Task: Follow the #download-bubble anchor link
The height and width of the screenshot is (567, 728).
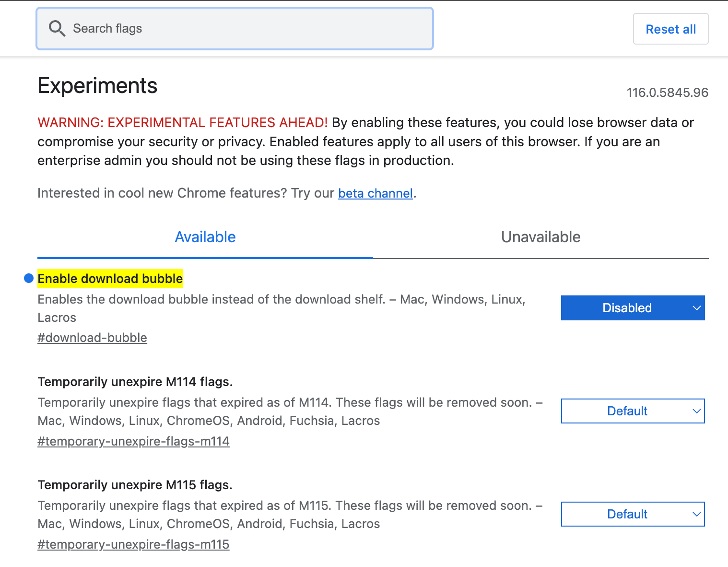Action: 92,338
